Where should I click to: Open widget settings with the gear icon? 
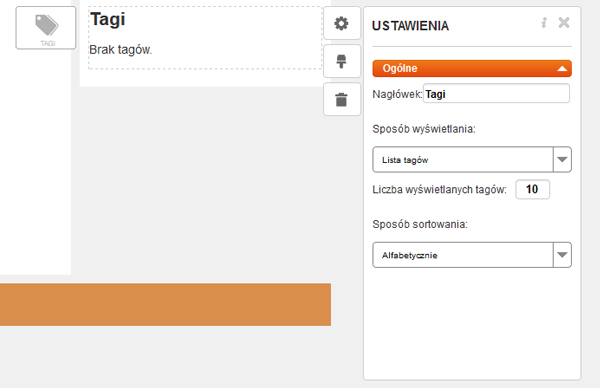click(341, 23)
